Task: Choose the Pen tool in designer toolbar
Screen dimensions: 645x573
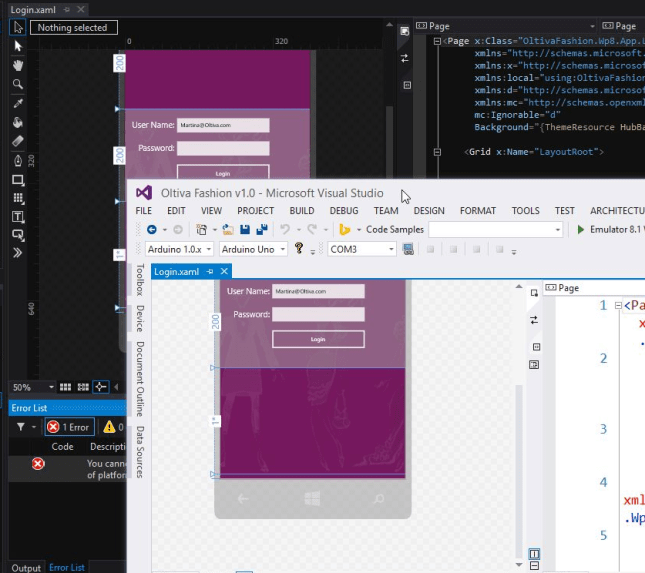Action: [18, 160]
